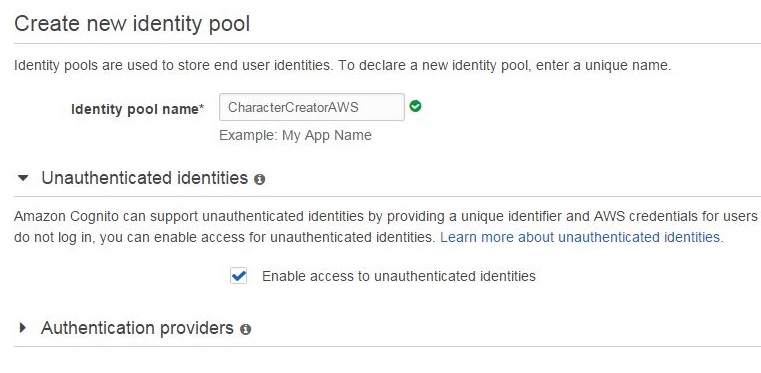Focus the Identity pool name field
The height and width of the screenshot is (373, 761).
coord(312,107)
